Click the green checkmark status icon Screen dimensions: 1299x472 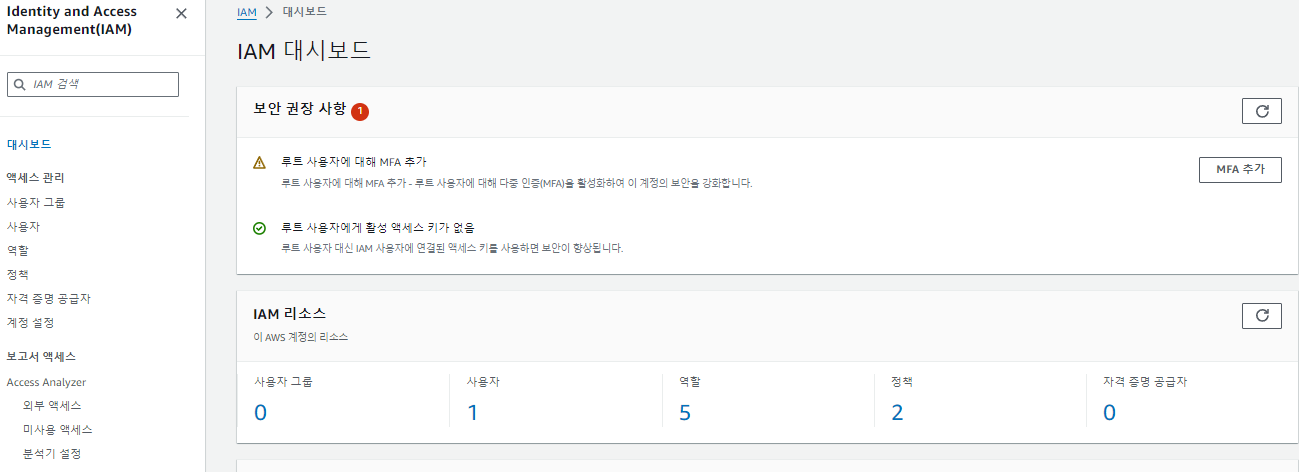(x=260, y=228)
